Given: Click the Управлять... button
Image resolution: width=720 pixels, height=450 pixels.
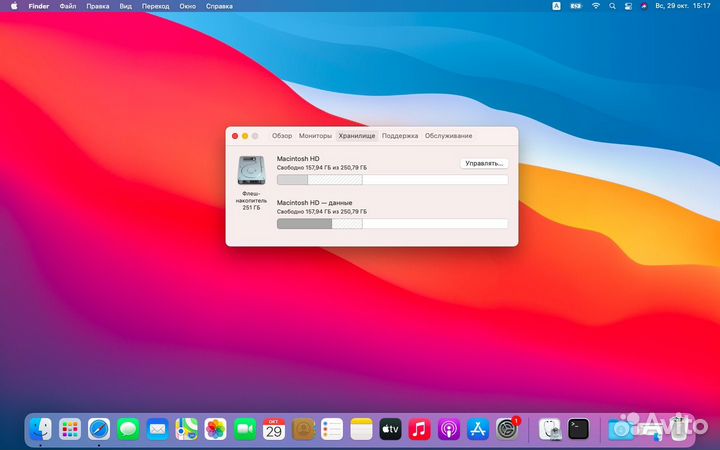Looking at the screenshot, I should pyautogui.click(x=484, y=163).
